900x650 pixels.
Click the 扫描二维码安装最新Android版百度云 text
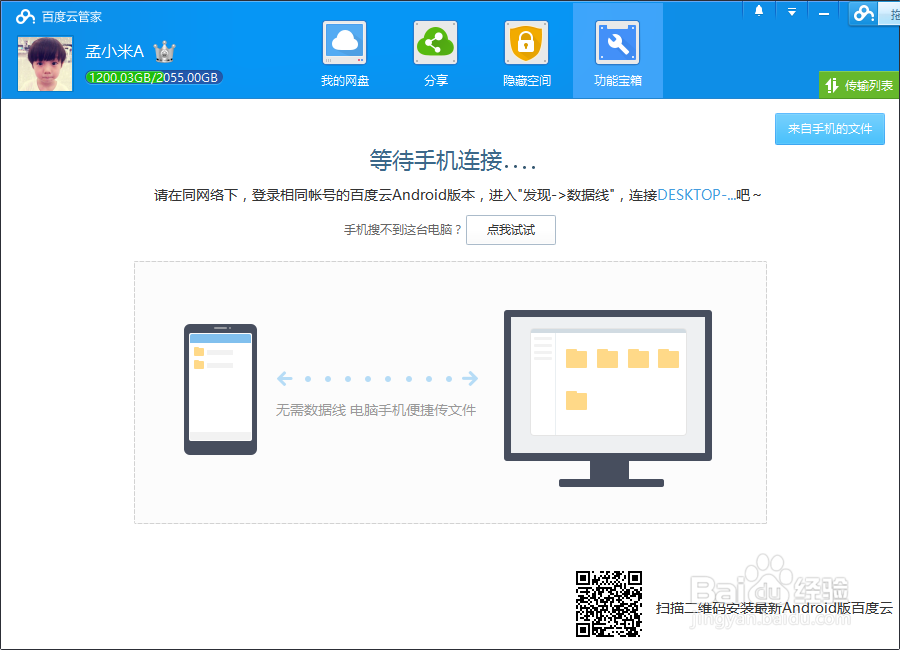[774, 608]
